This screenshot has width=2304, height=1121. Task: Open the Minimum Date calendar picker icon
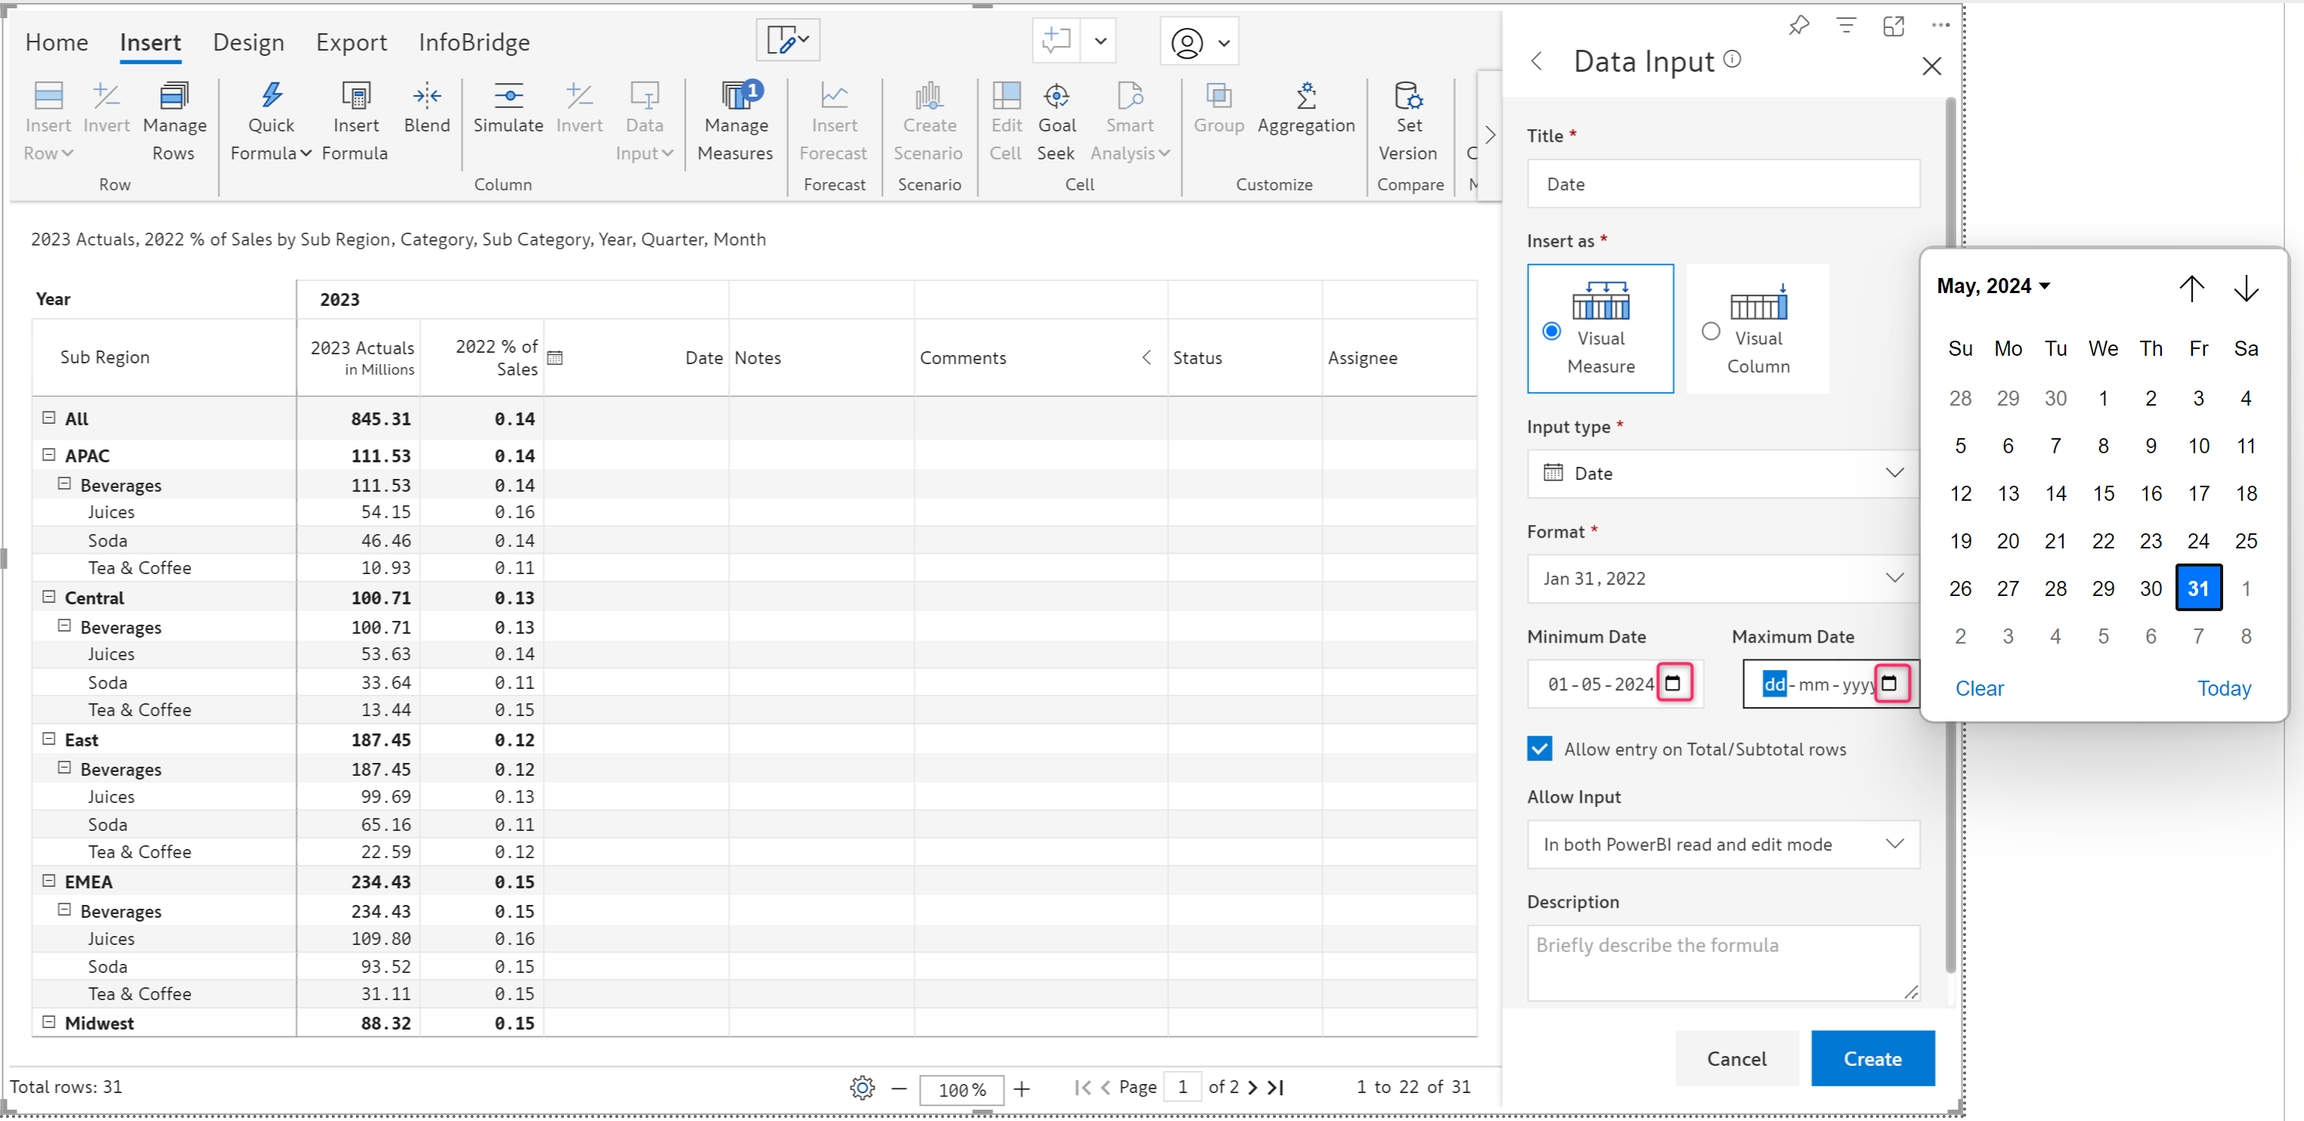pyautogui.click(x=1673, y=683)
